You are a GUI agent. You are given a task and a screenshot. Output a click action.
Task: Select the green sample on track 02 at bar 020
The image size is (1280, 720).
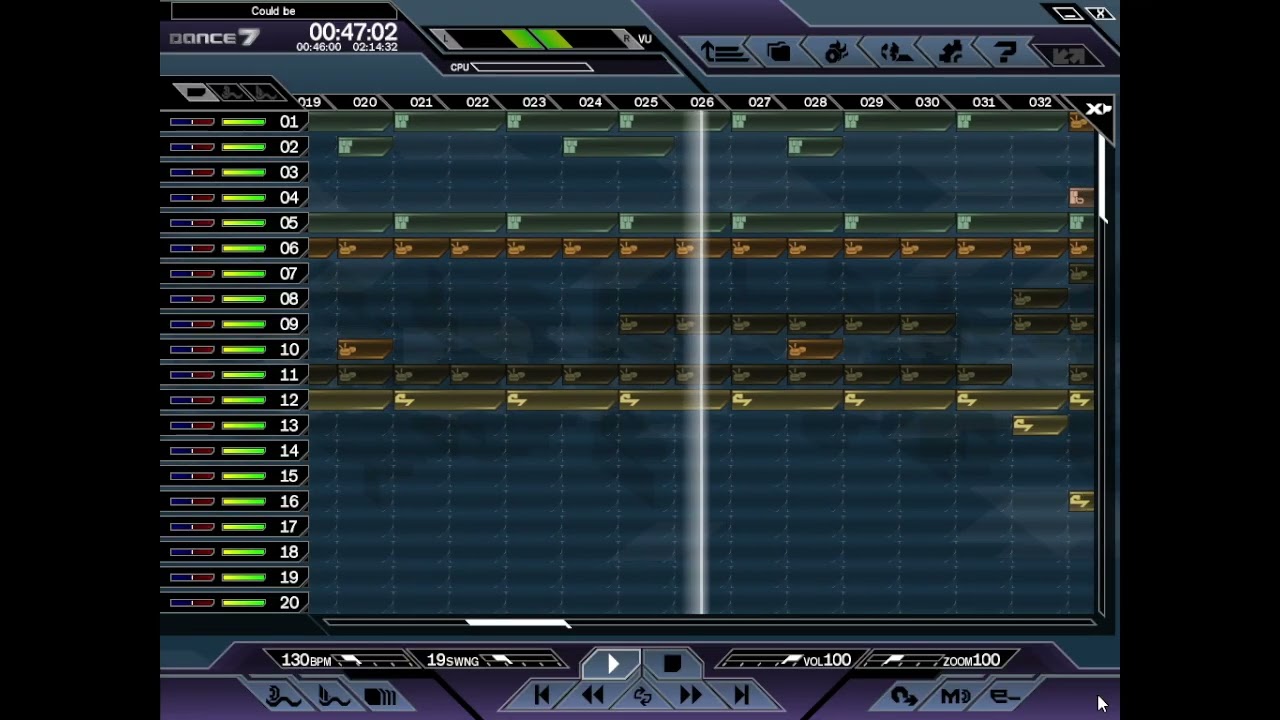point(364,147)
